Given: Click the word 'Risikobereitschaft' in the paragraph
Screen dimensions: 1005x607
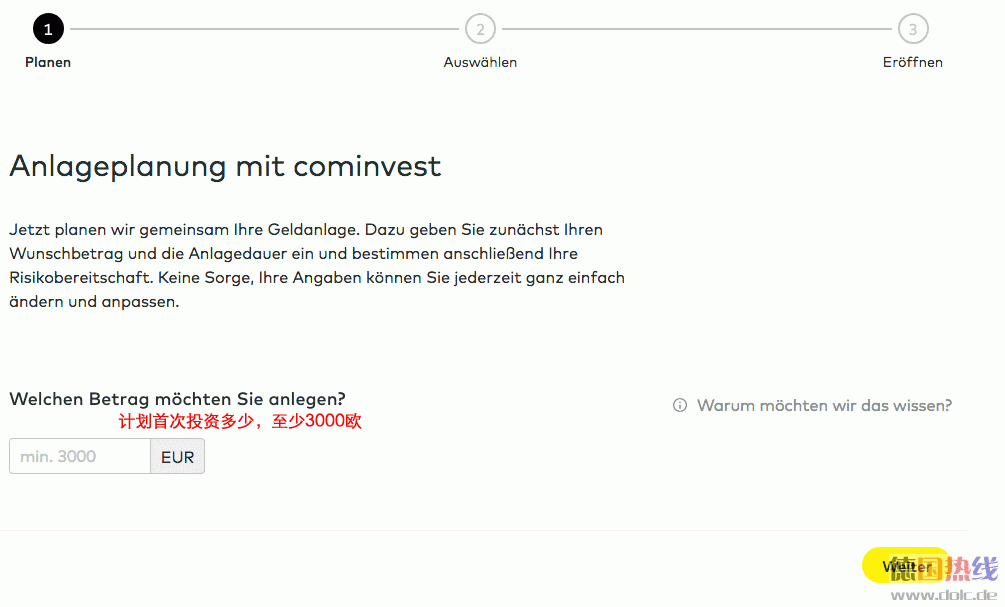Looking at the screenshot, I should [81, 278].
